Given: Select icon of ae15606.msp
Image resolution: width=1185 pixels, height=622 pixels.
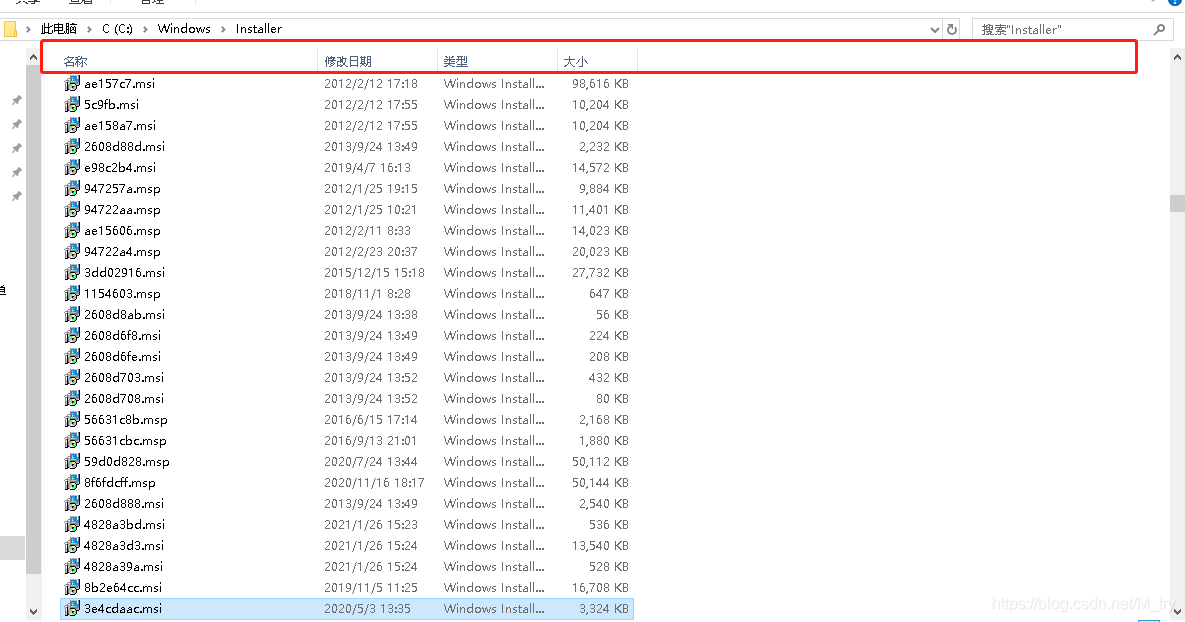Looking at the screenshot, I should [72, 231].
